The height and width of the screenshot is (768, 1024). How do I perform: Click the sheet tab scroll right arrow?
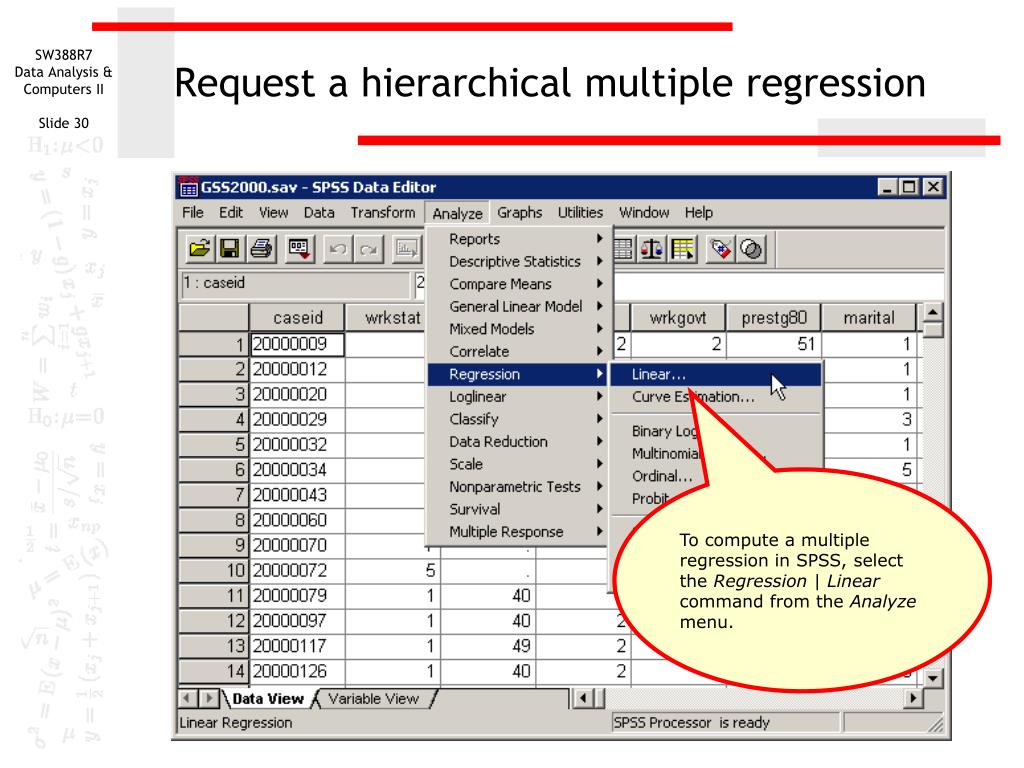click(209, 699)
